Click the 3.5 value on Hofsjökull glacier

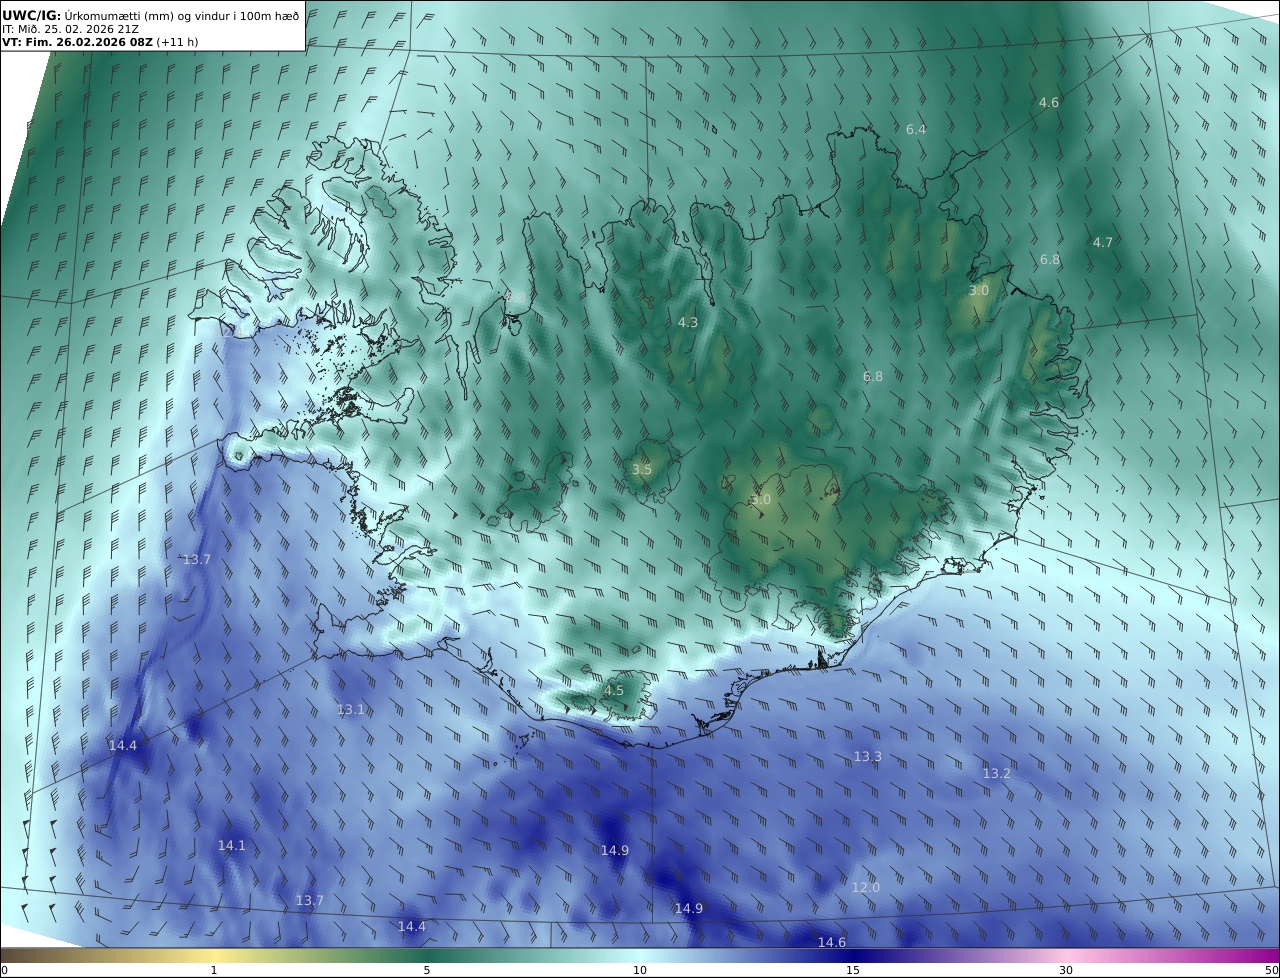click(641, 469)
